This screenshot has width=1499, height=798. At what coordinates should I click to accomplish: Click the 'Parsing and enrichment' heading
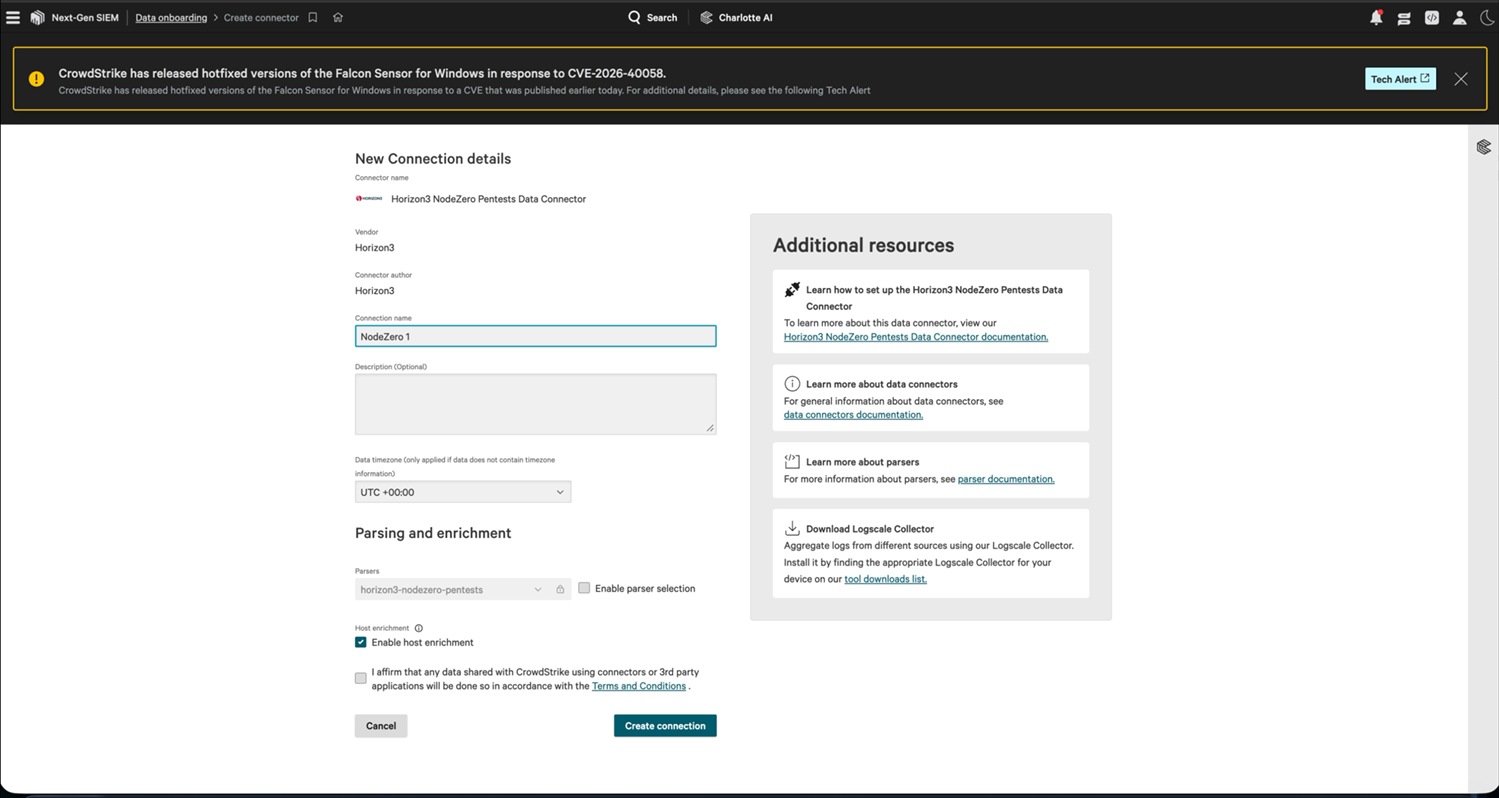[x=433, y=533]
